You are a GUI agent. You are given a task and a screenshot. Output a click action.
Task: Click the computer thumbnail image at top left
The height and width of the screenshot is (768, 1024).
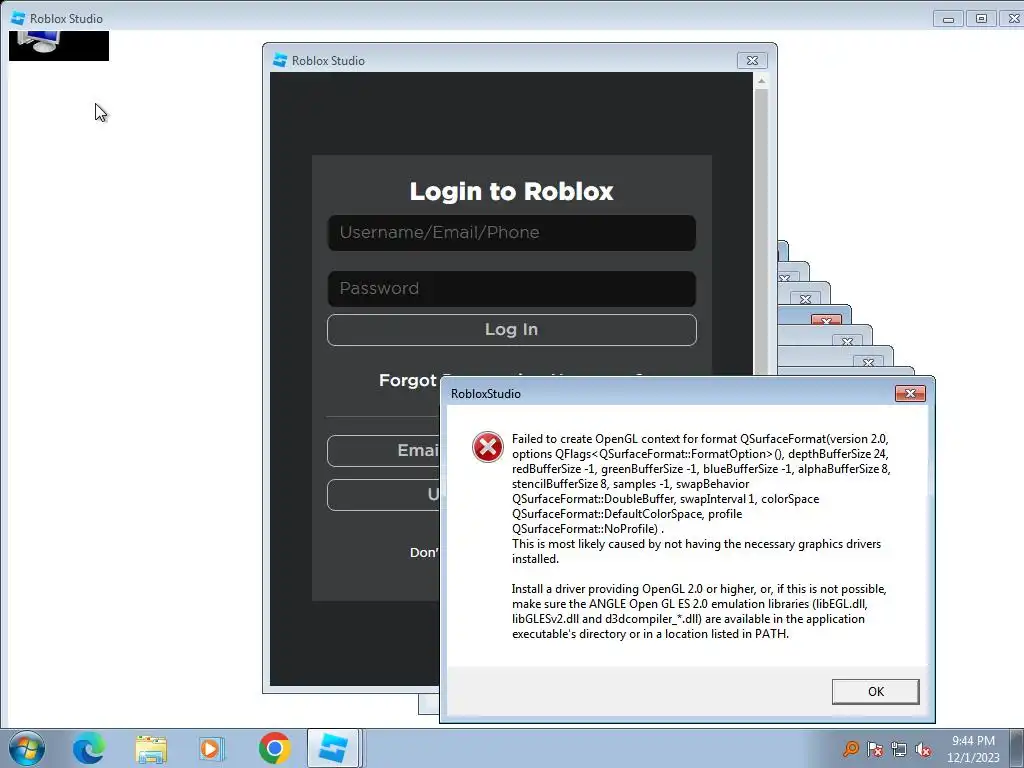pyautogui.click(x=59, y=46)
